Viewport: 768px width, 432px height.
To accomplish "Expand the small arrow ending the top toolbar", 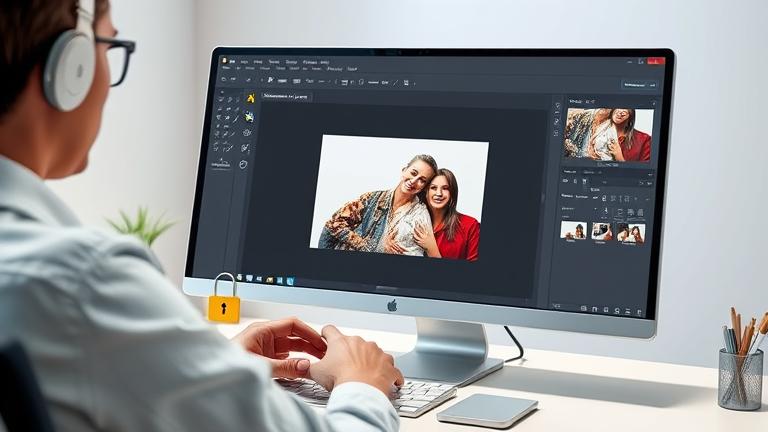I will [x=414, y=84].
